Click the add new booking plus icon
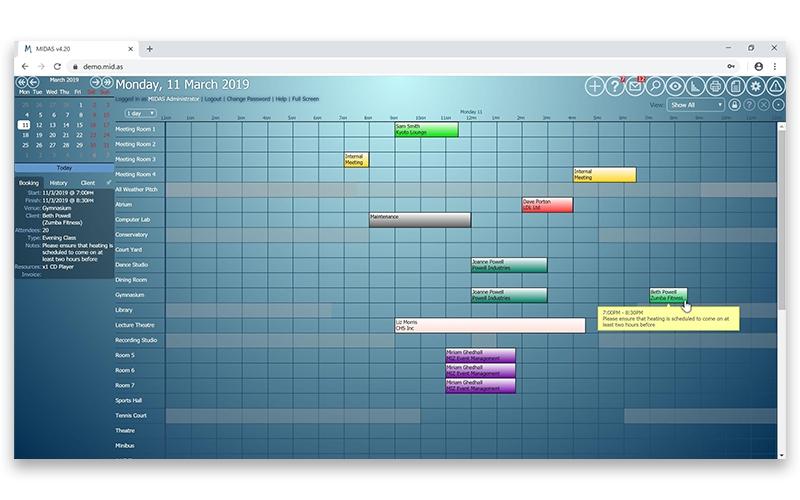This screenshot has height=500, width=800. (594, 86)
